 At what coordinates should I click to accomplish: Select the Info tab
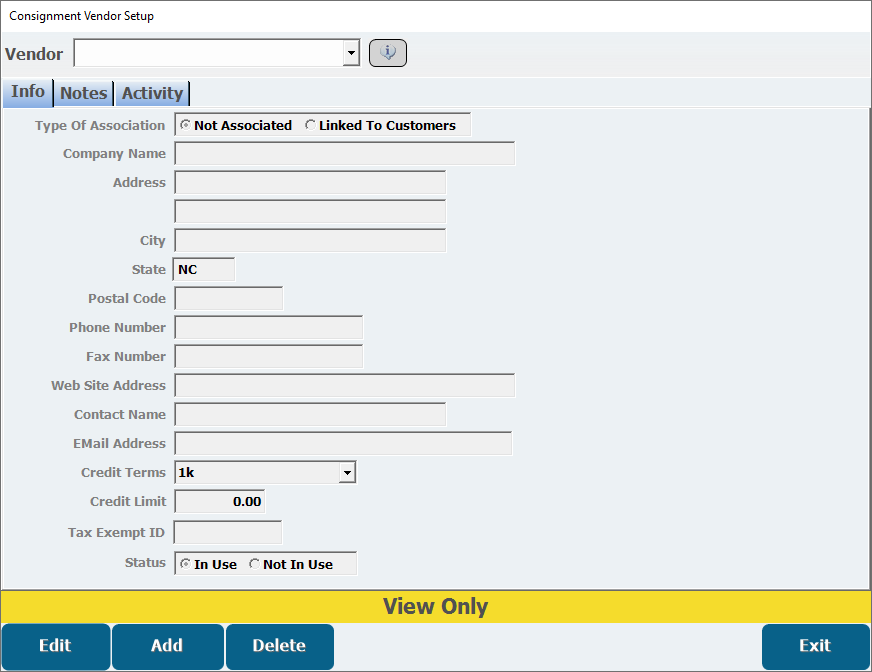pos(28,92)
